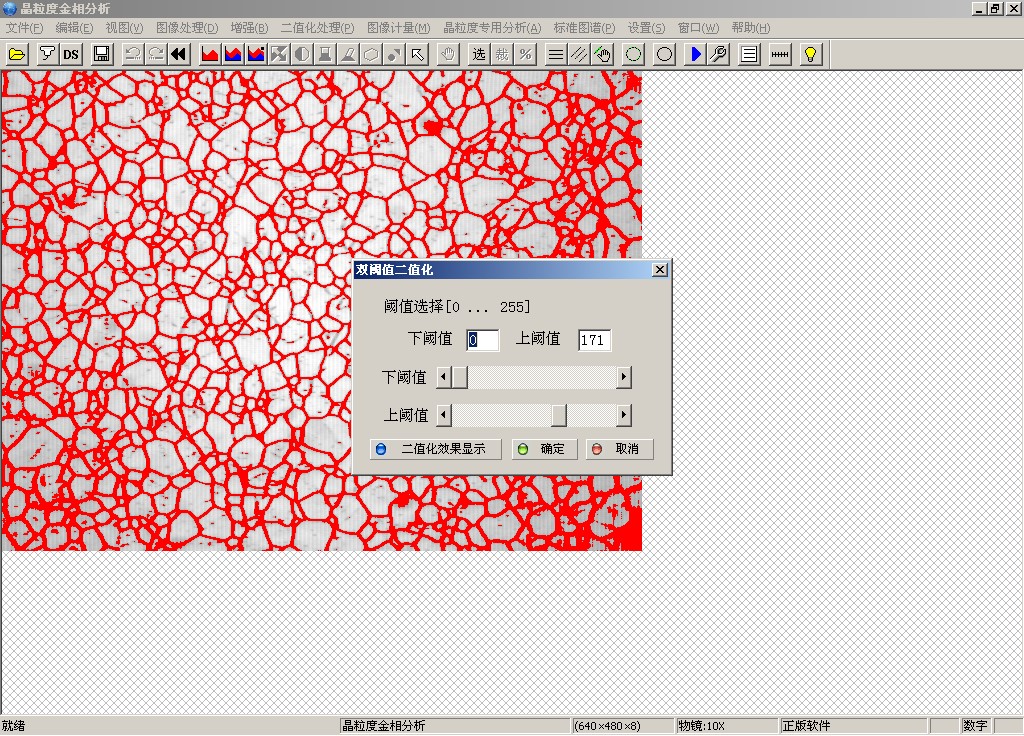The width and height of the screenshot is (1024, 736).
Task: Open the 图像处理 menu
Action: point(187,28)
